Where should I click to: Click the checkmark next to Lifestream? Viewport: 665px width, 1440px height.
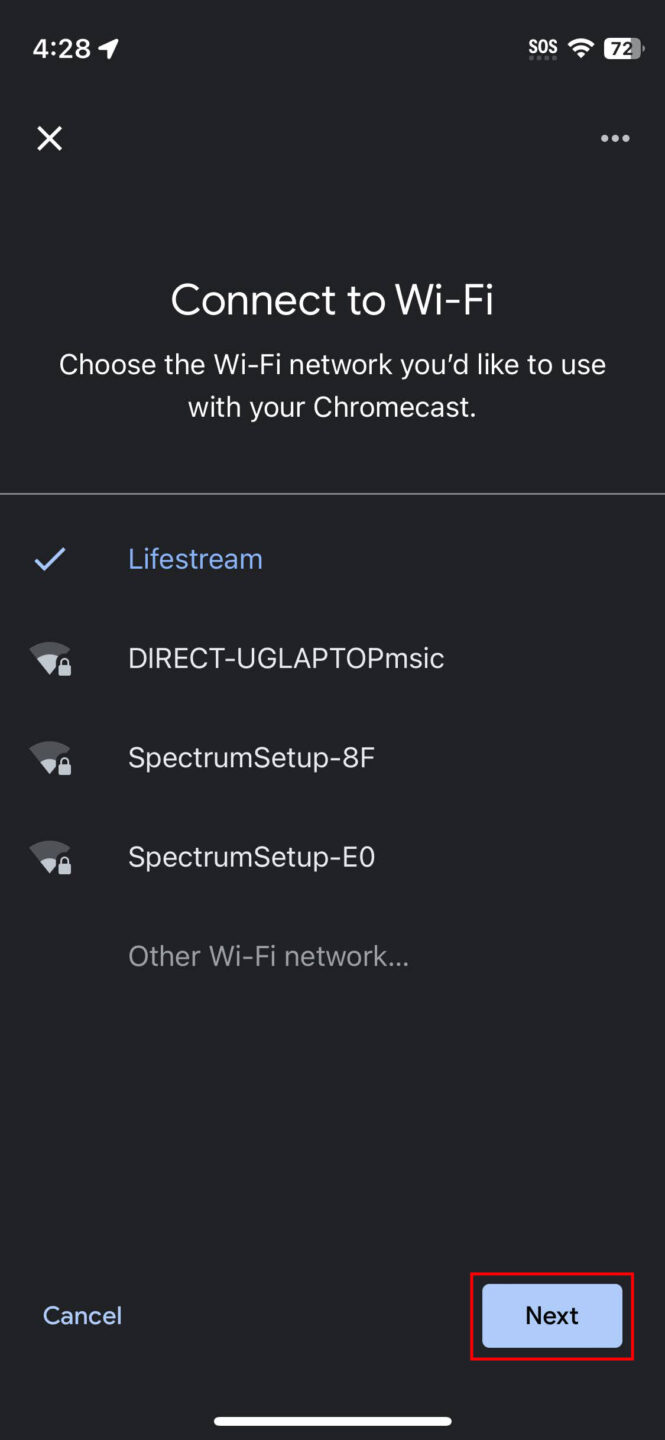(x=50, y=559)
